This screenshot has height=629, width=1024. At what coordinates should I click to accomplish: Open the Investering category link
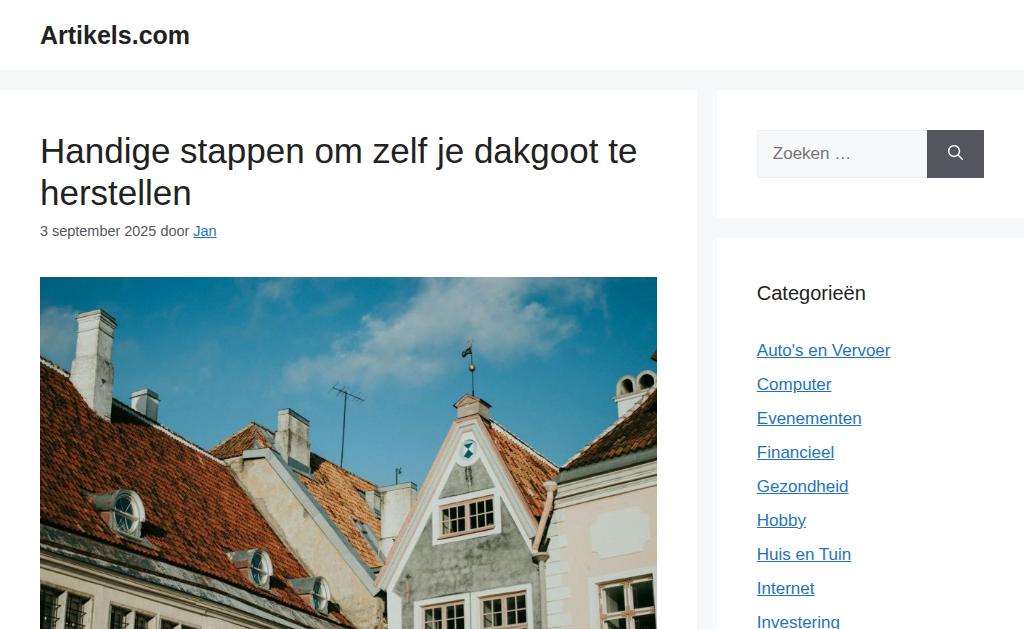tap(798, 621)
